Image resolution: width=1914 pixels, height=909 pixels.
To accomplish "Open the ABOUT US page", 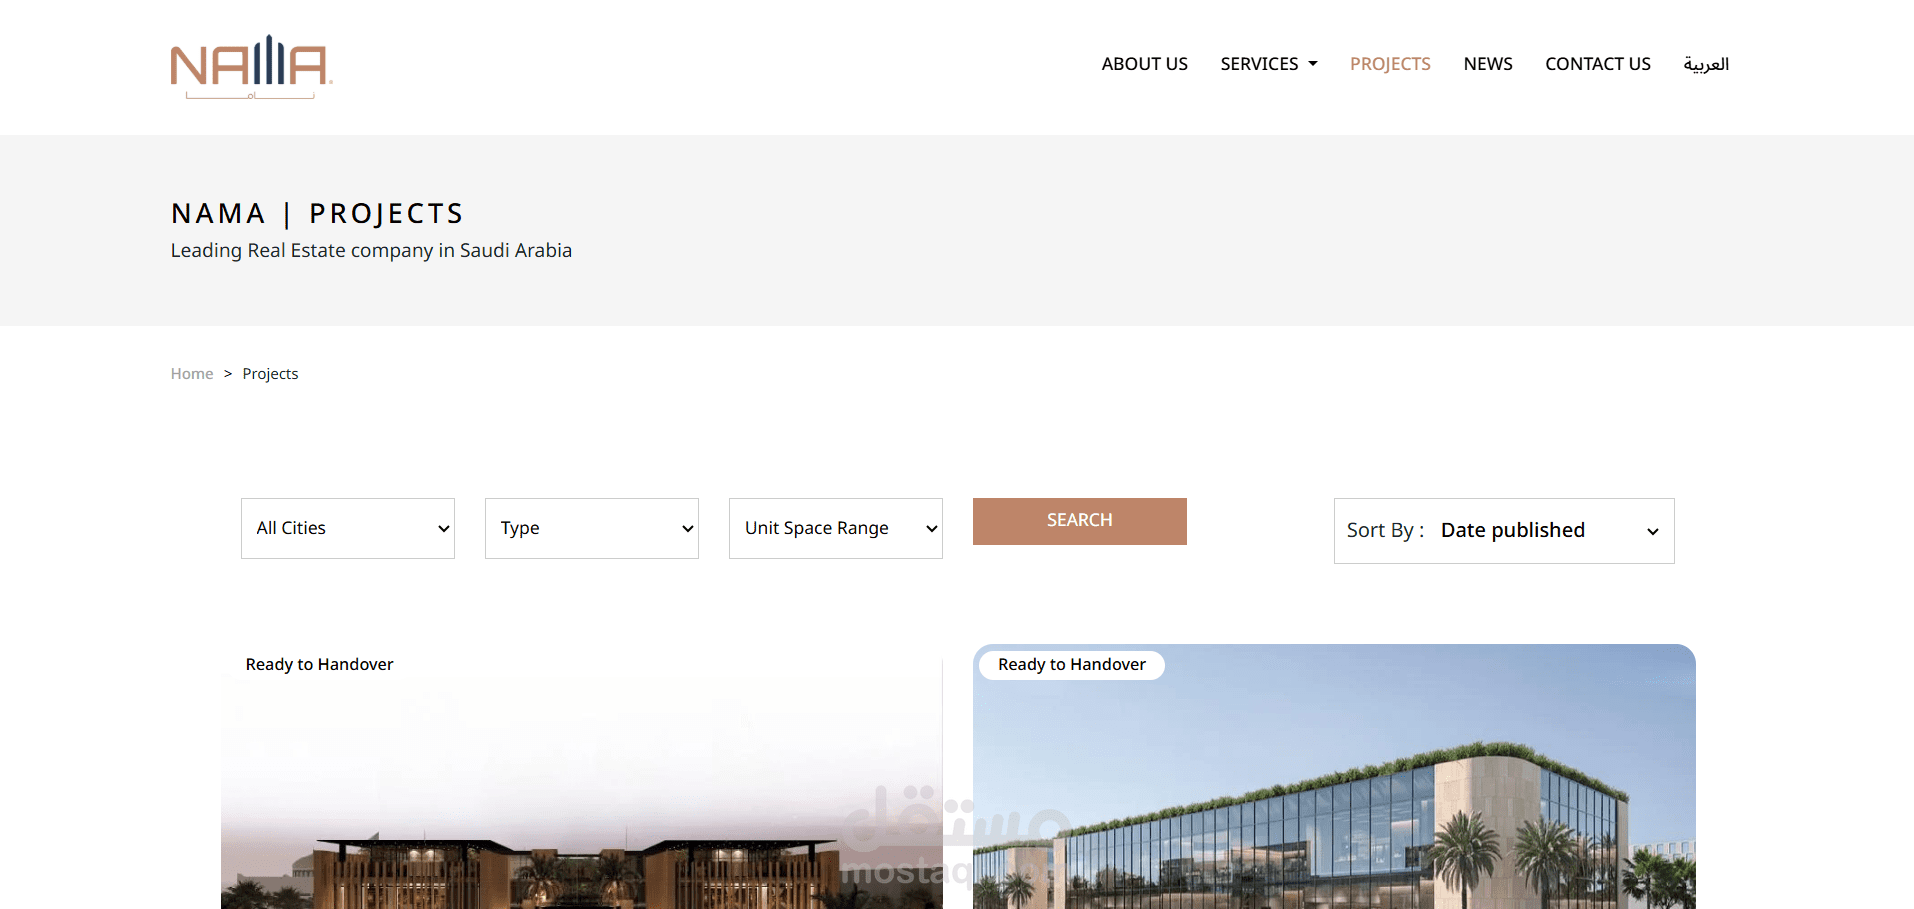I will tap(1144, 64).
